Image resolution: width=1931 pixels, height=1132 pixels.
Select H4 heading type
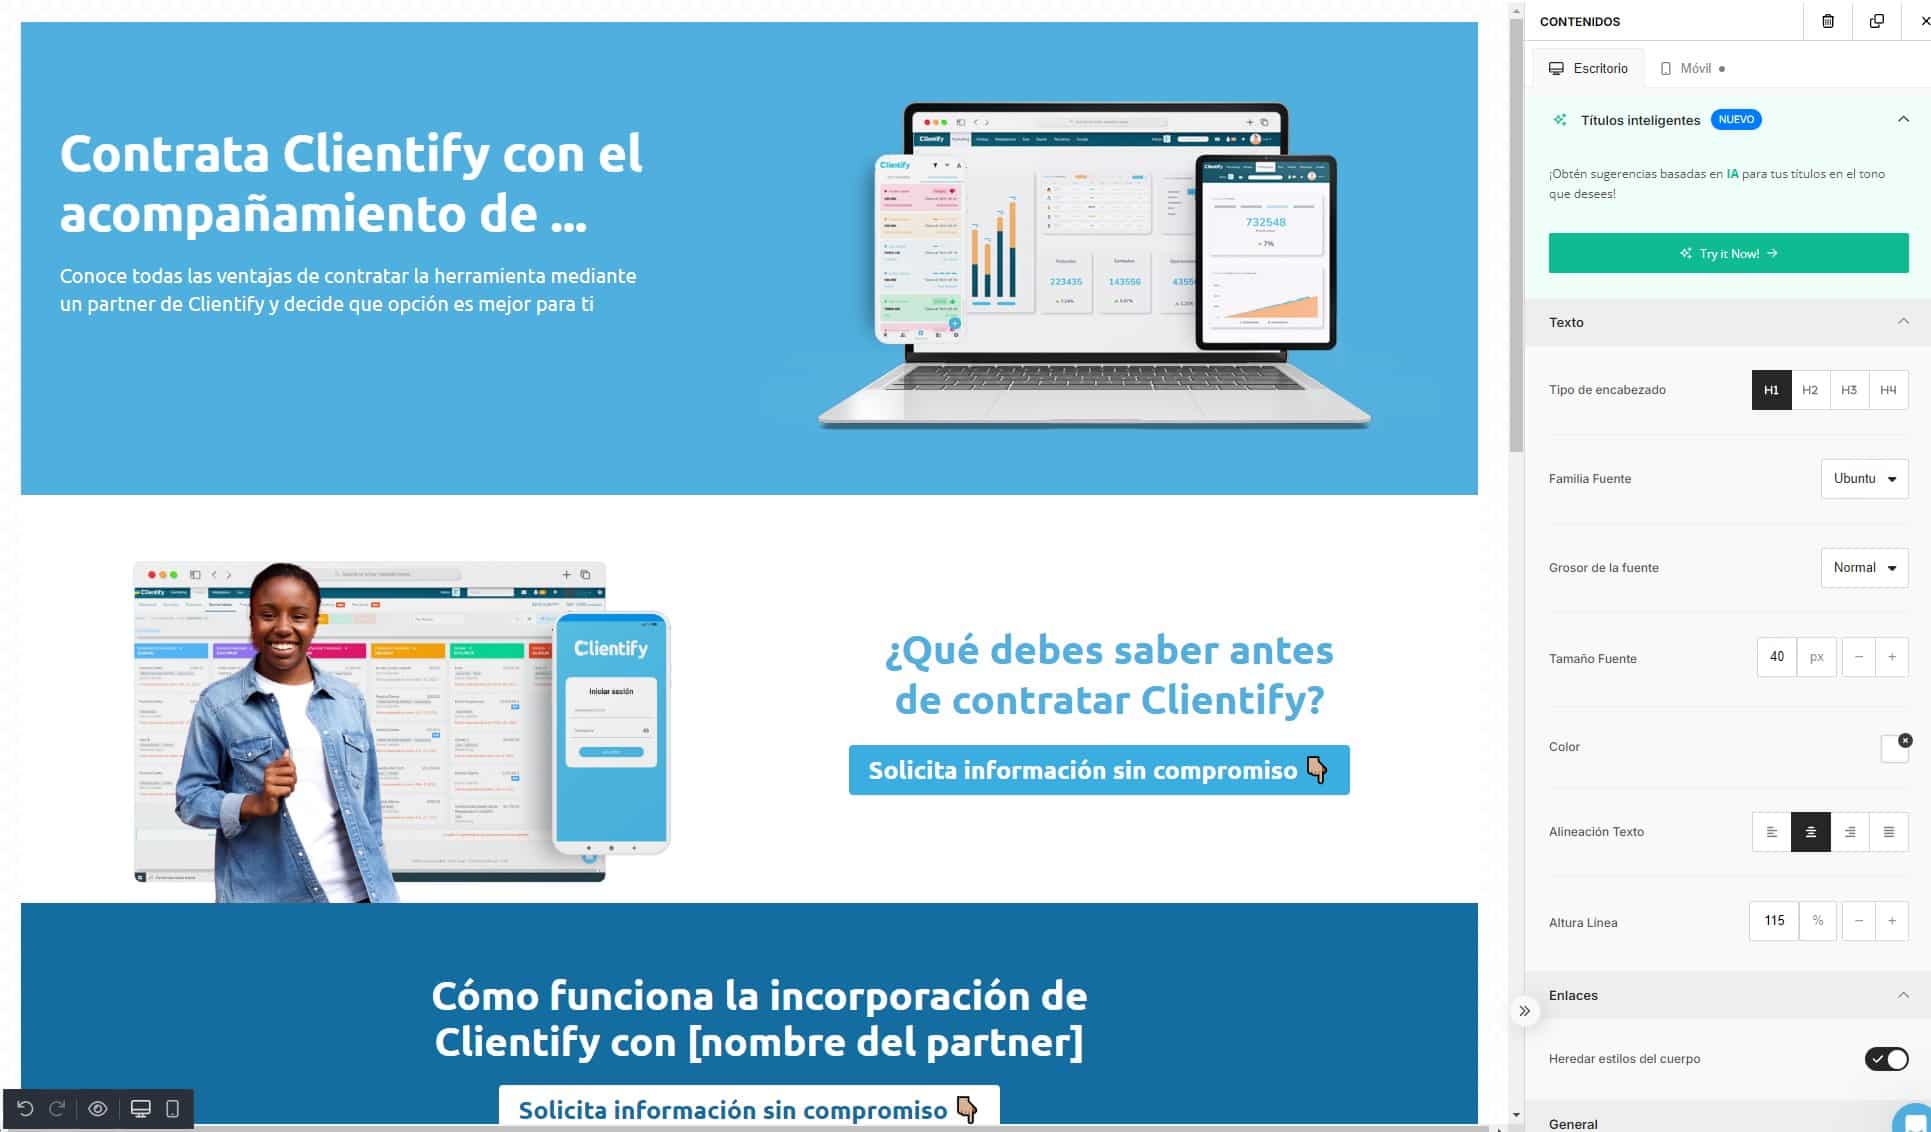1887,389
